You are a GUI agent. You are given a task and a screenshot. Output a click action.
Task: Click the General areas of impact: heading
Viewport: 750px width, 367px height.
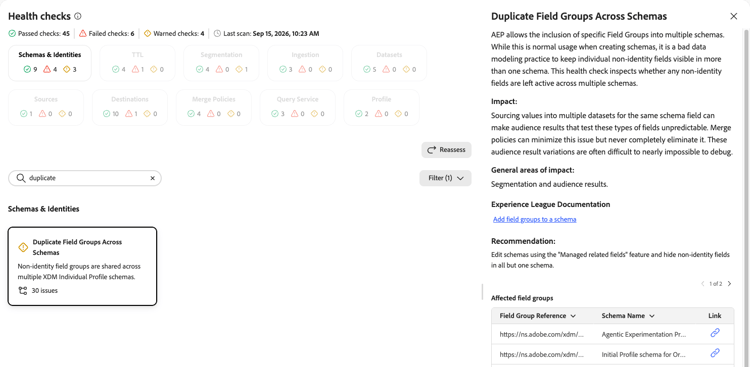coord(533,170)
